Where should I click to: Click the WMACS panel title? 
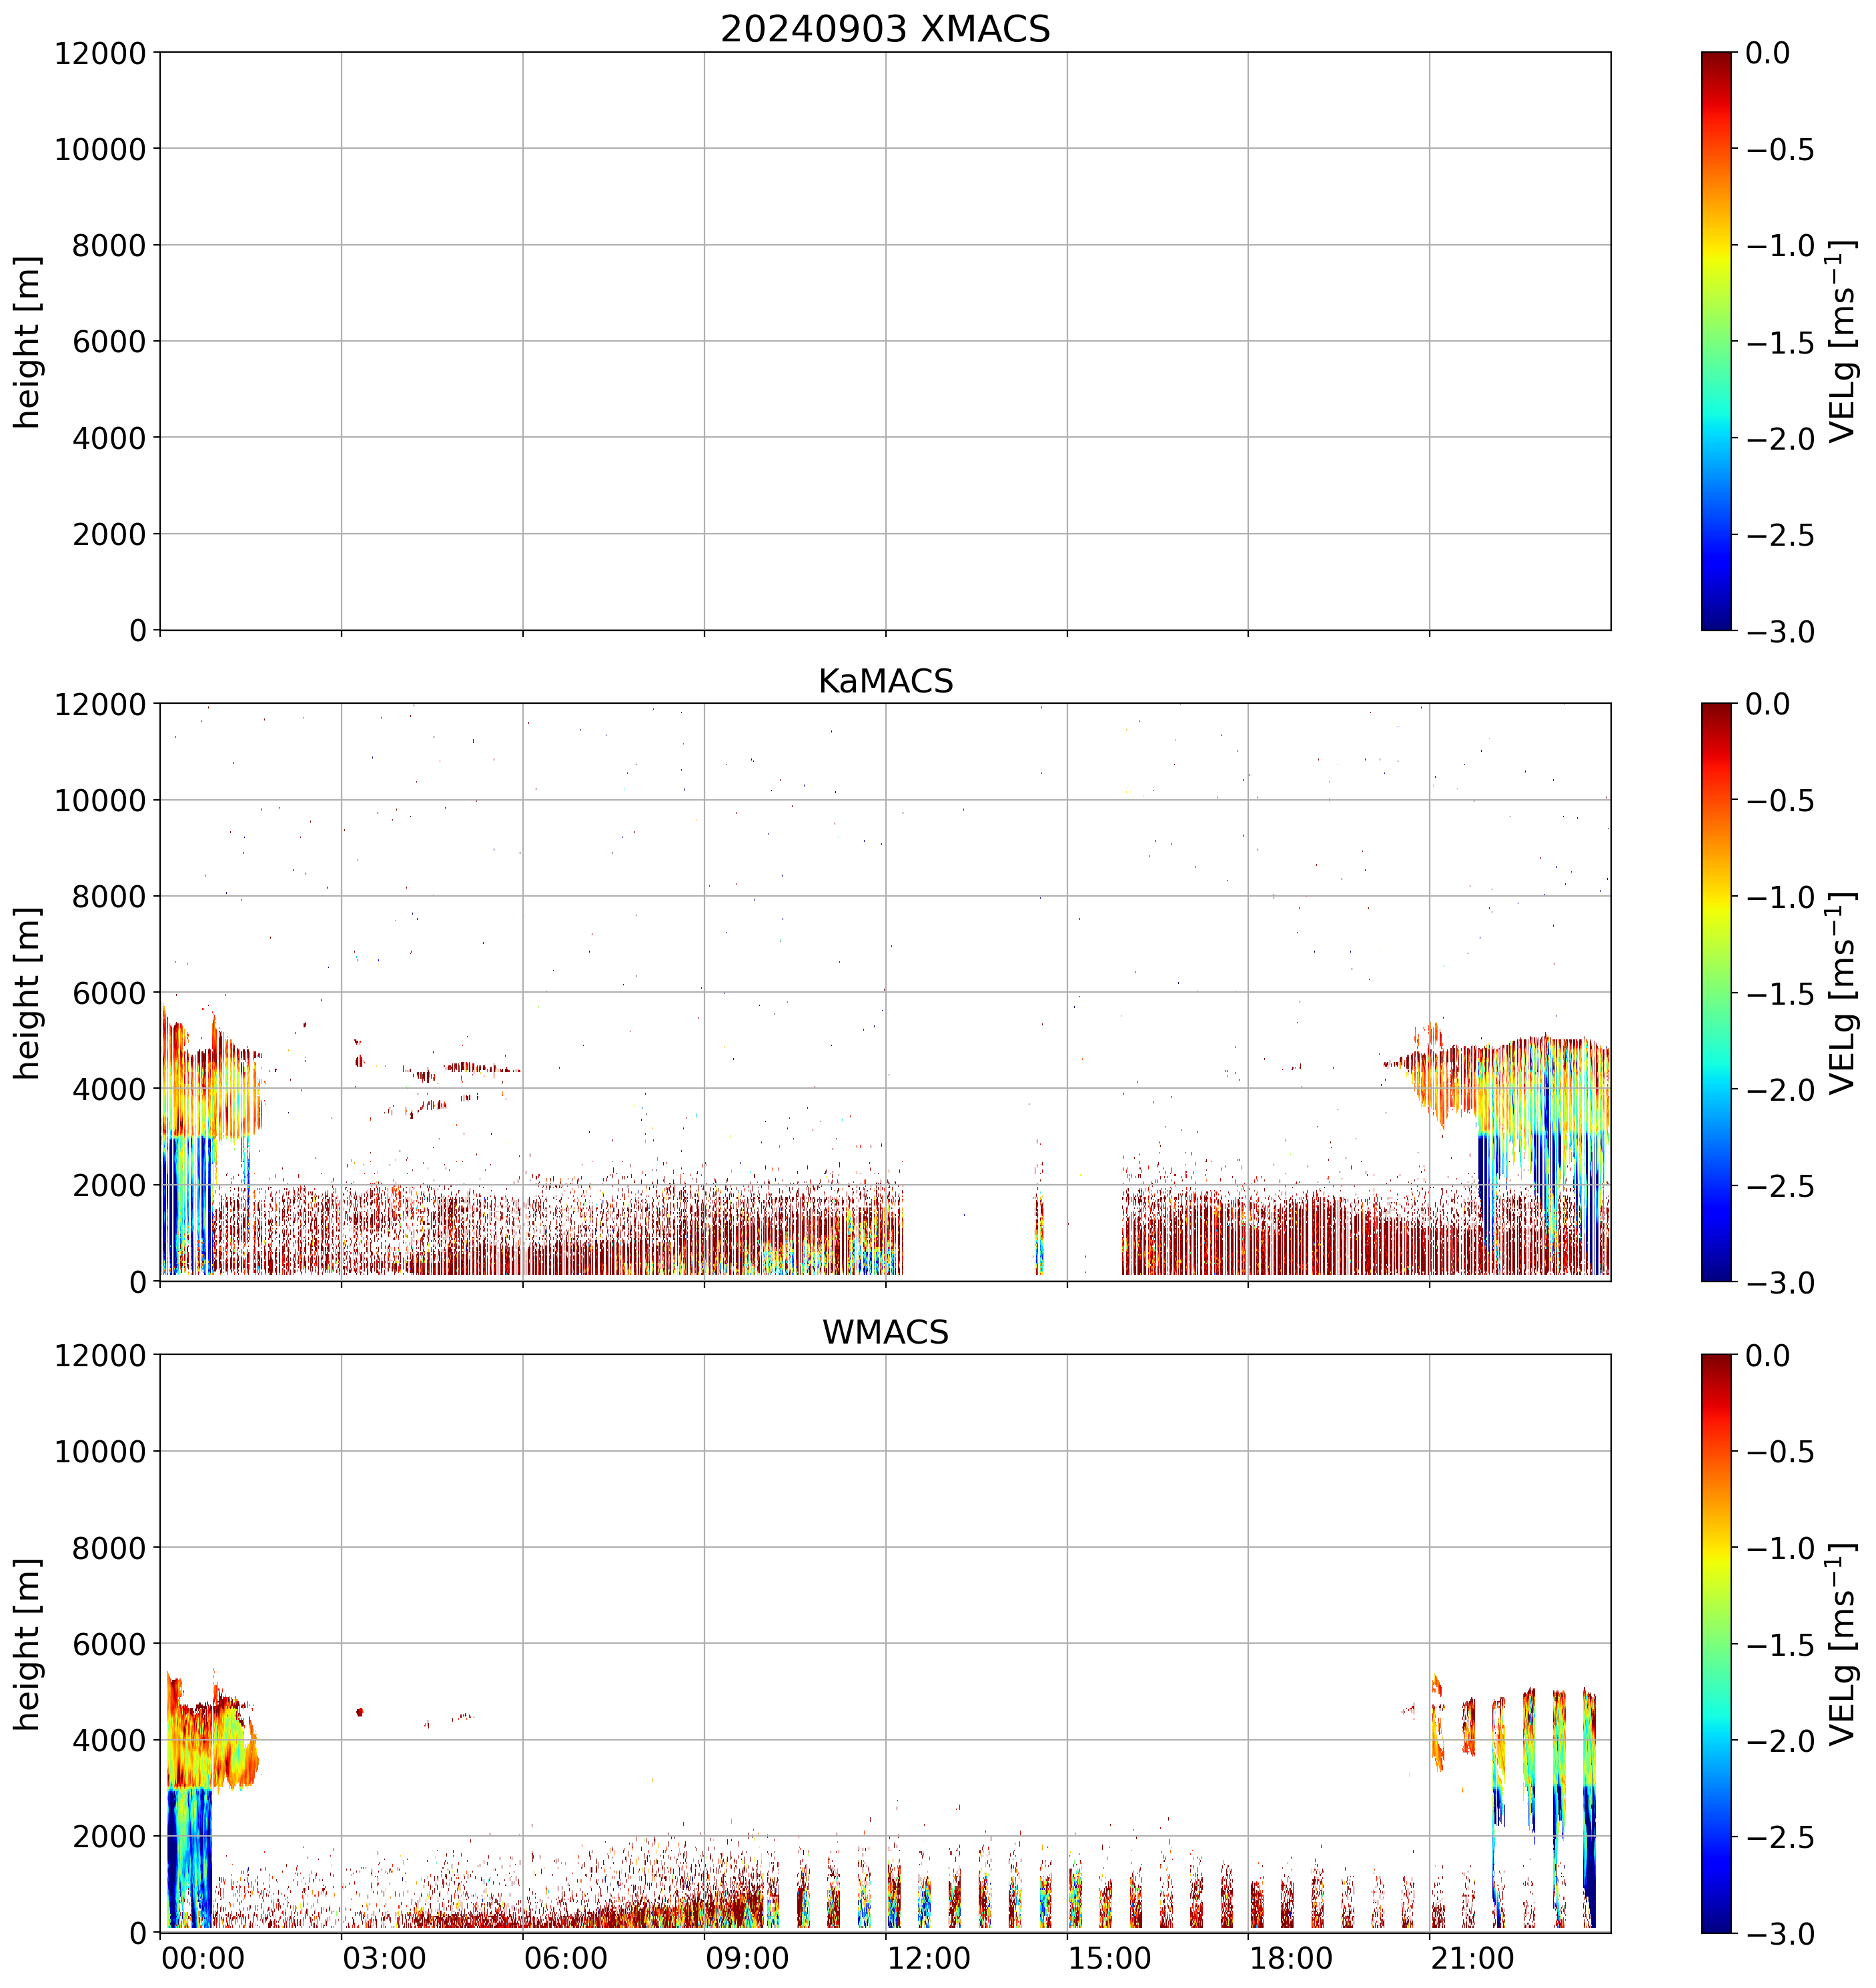(x=885, y=1333)
